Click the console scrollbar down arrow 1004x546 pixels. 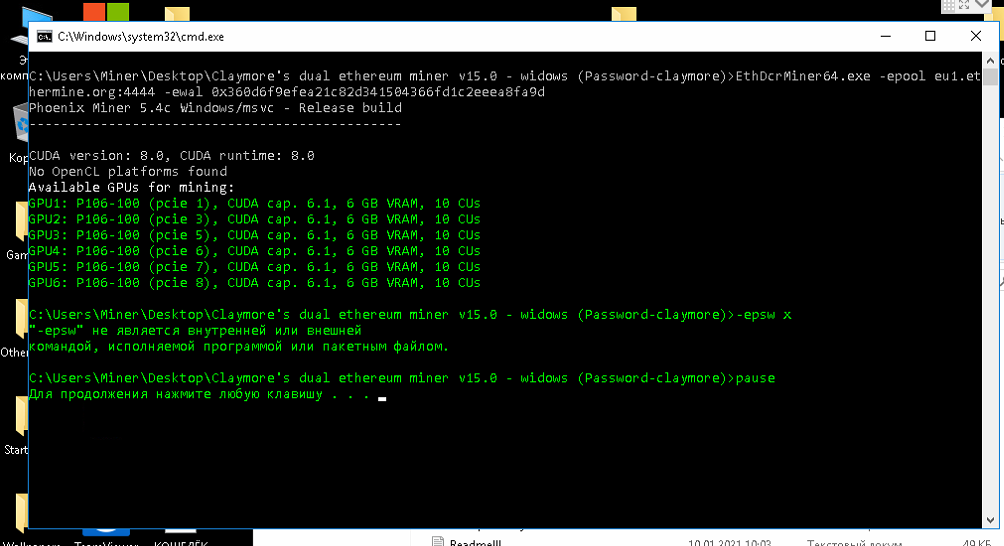pos(991,520)
